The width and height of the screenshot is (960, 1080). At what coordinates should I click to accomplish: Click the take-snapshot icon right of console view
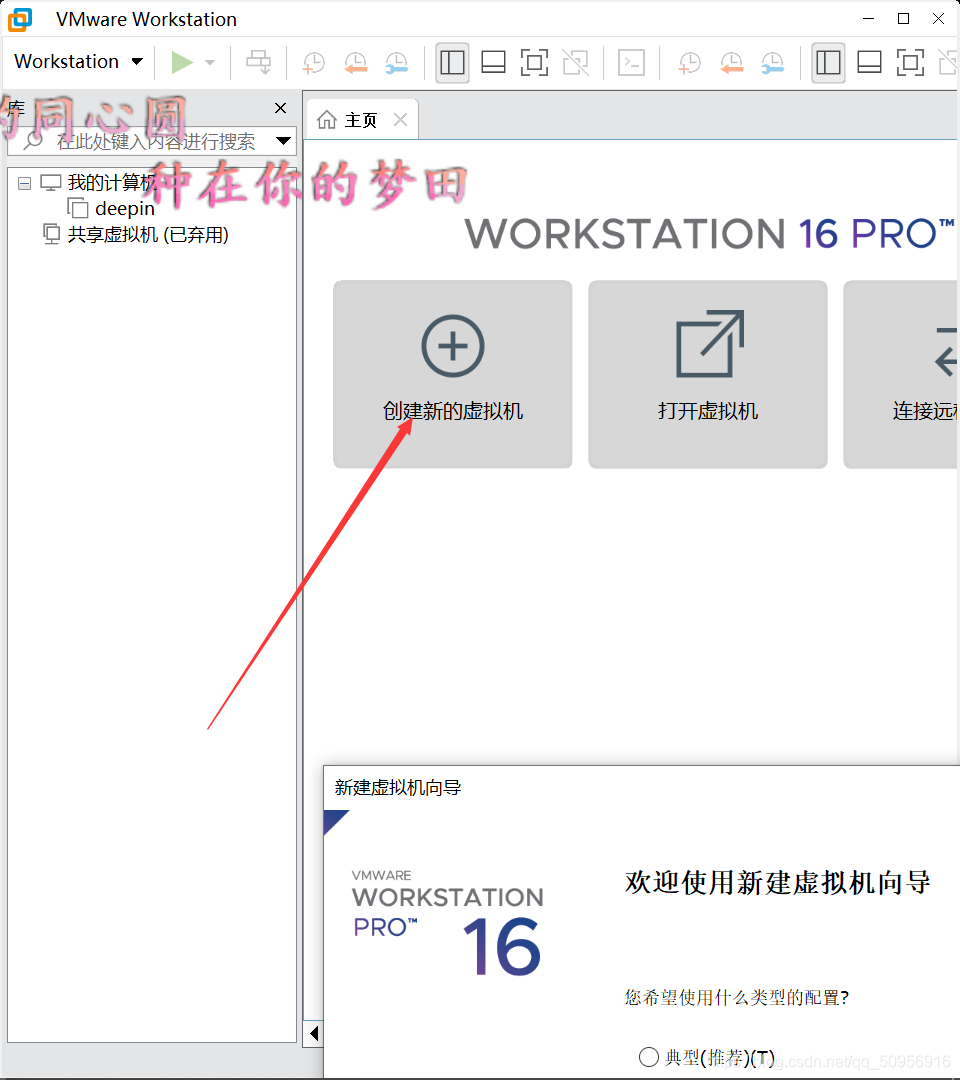(x=689, y=63)
